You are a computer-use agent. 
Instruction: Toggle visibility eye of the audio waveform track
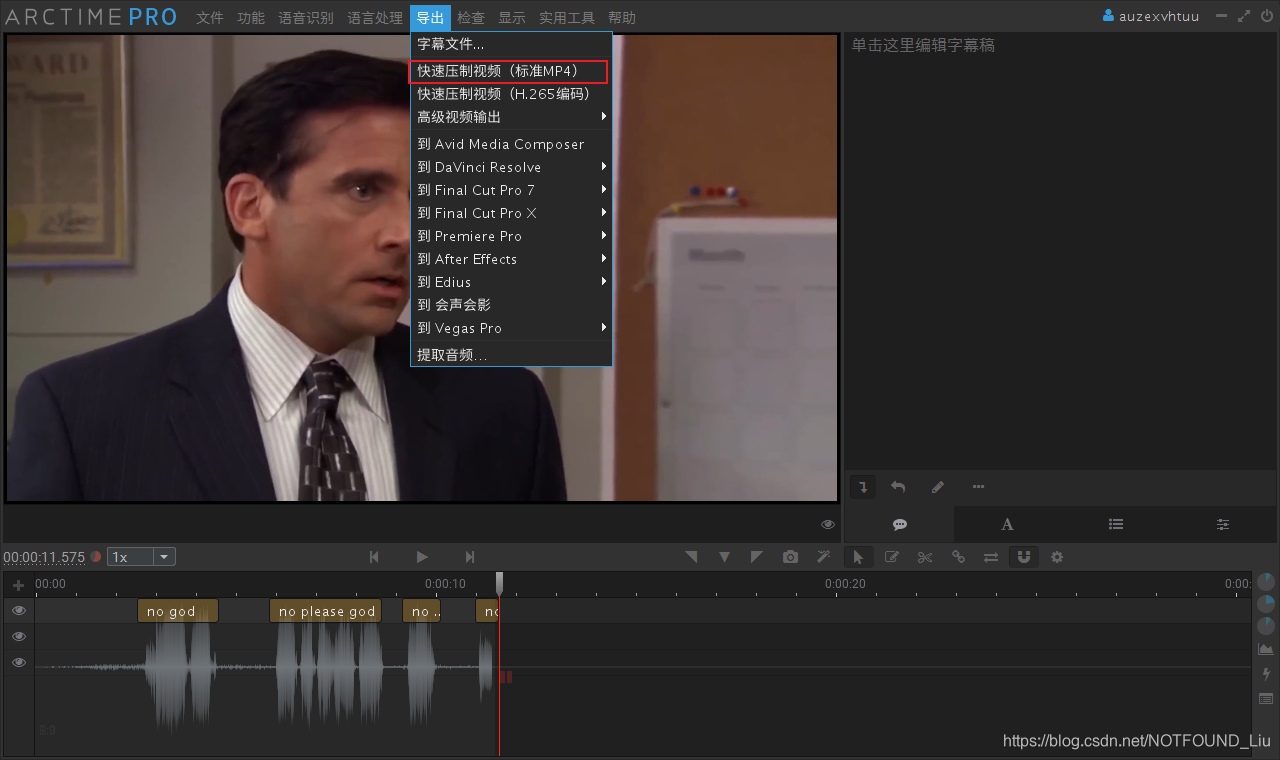18,662
